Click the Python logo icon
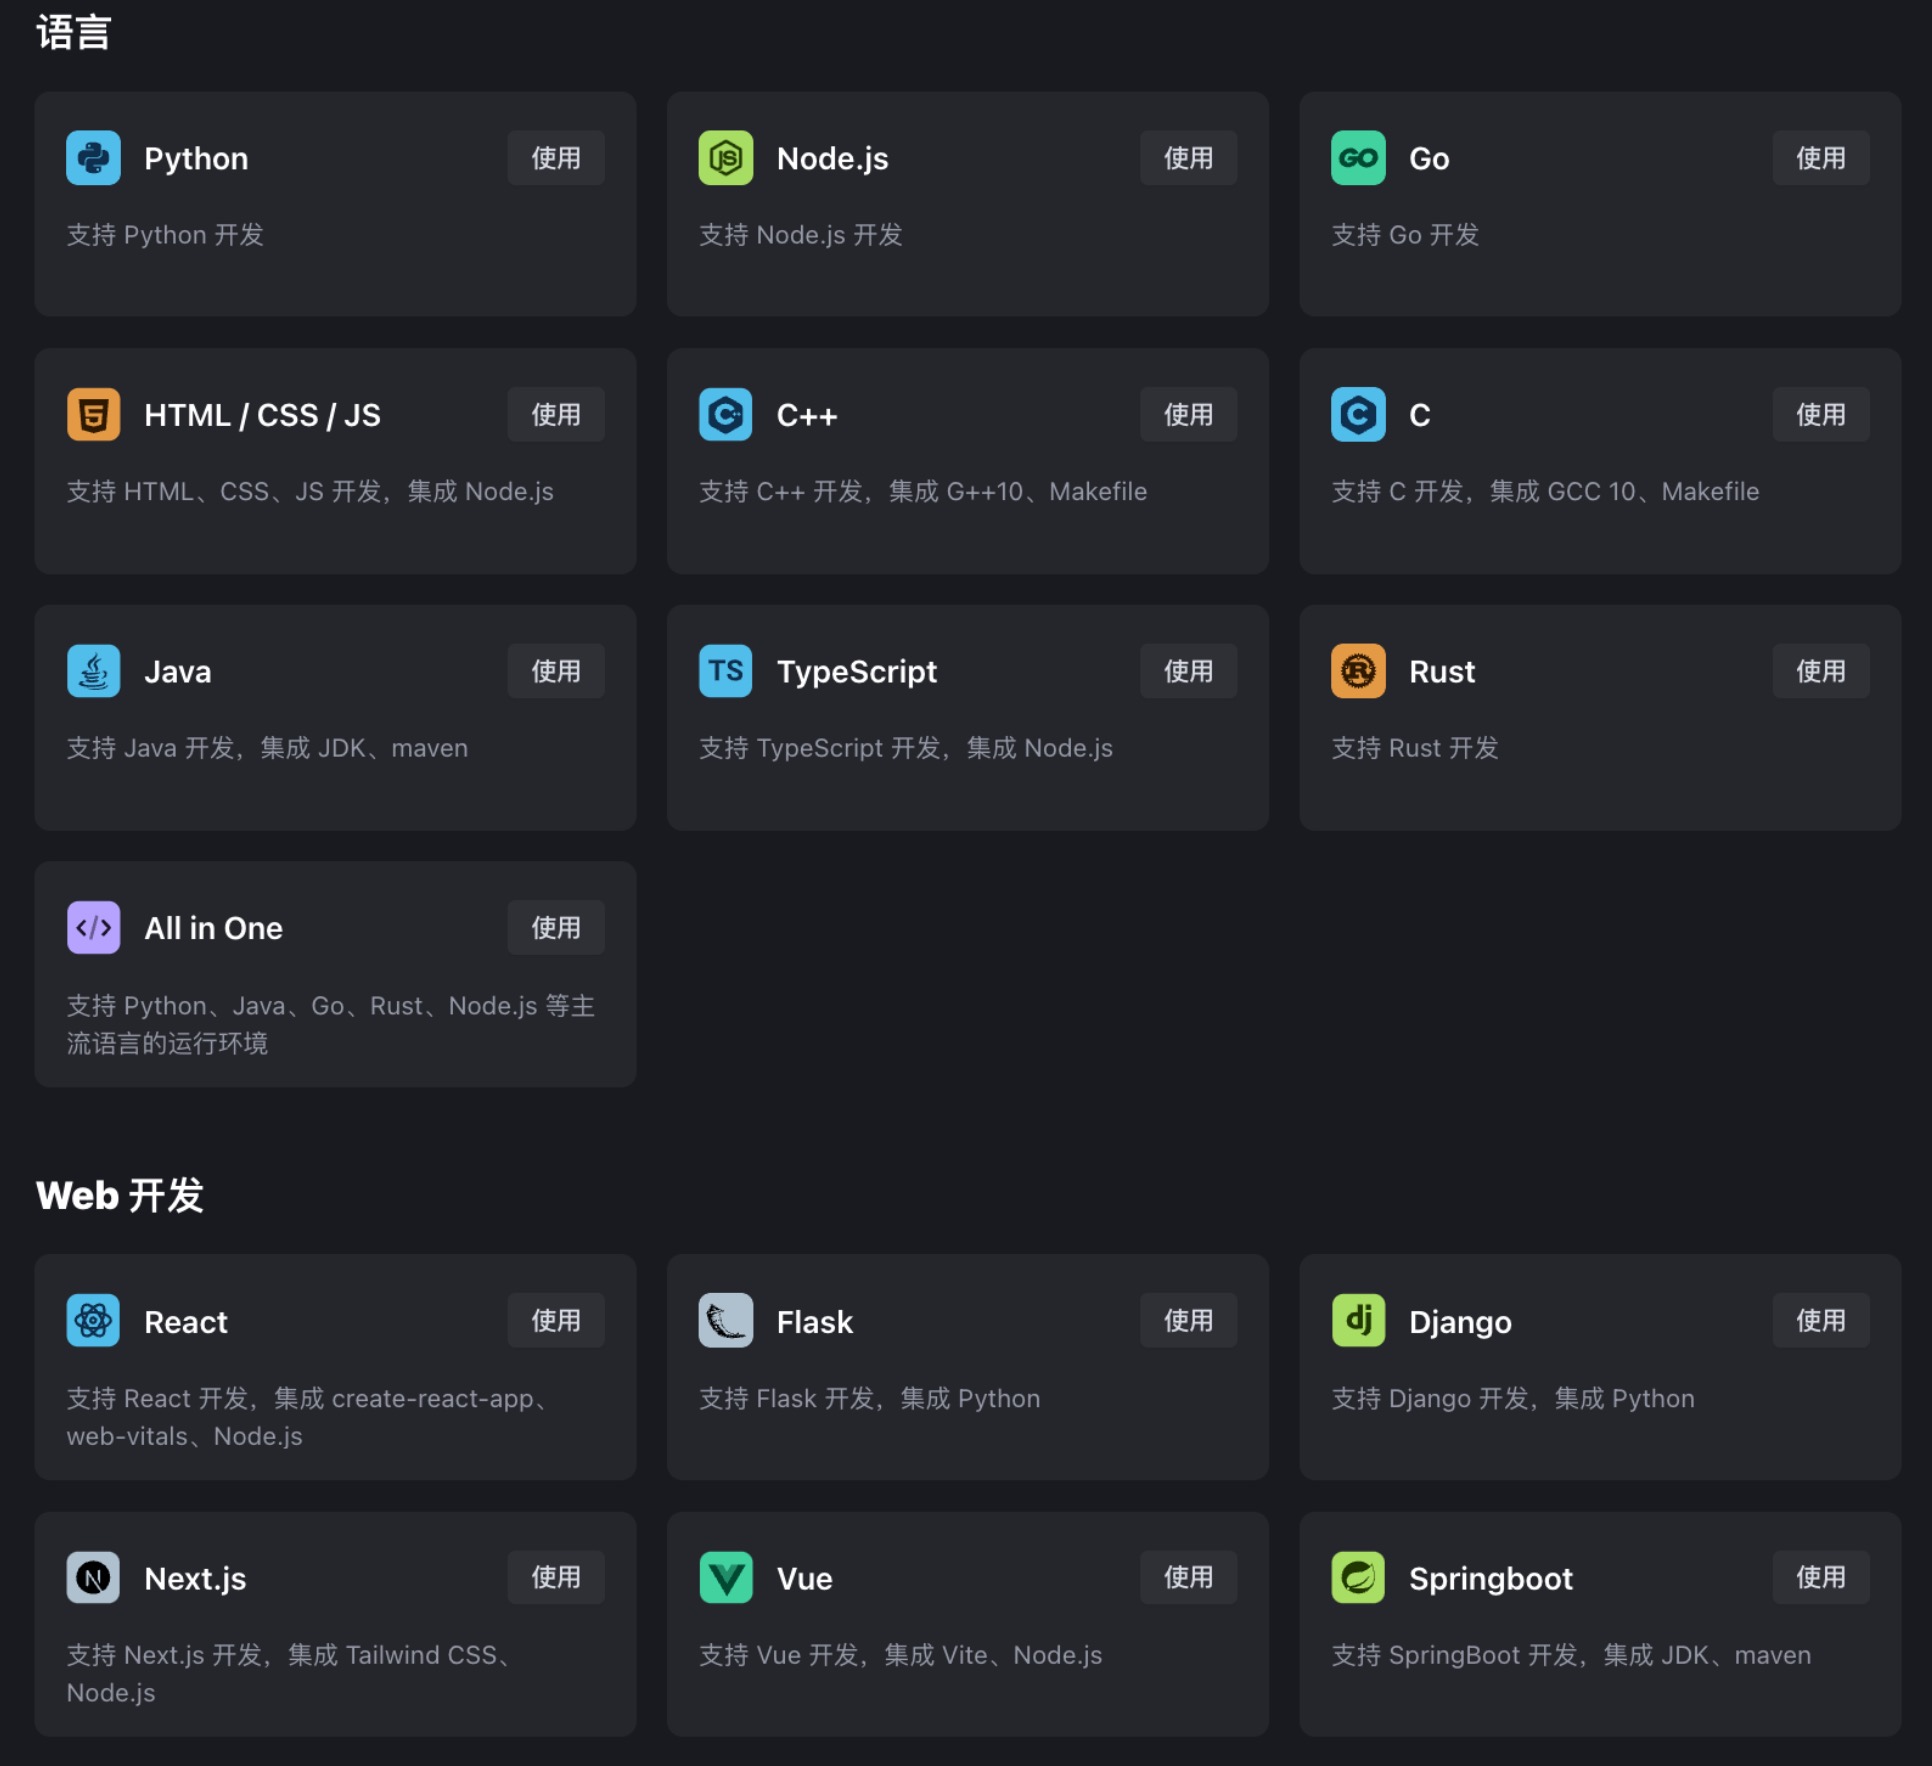 pos(93,158)
